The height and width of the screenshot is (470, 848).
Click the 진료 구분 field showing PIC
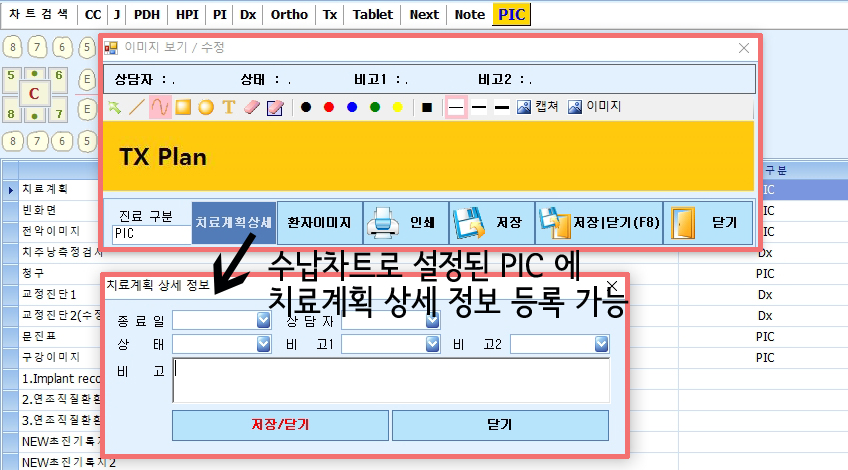coord(151,234)
